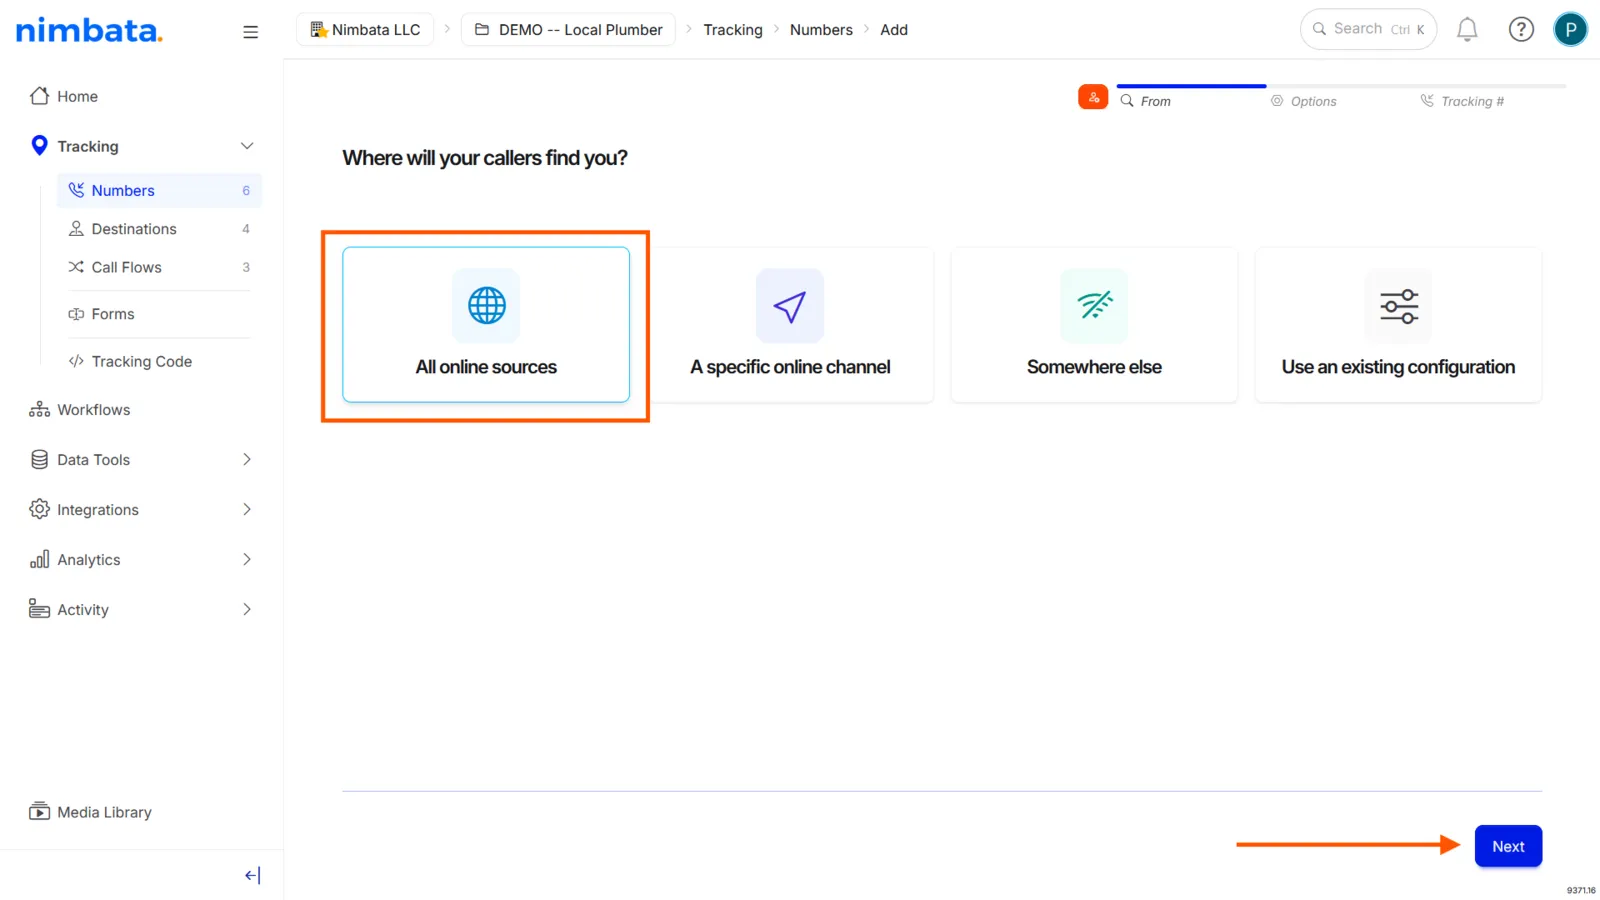Toggle the hamburger sidebar menu

(x=250, y=32)
